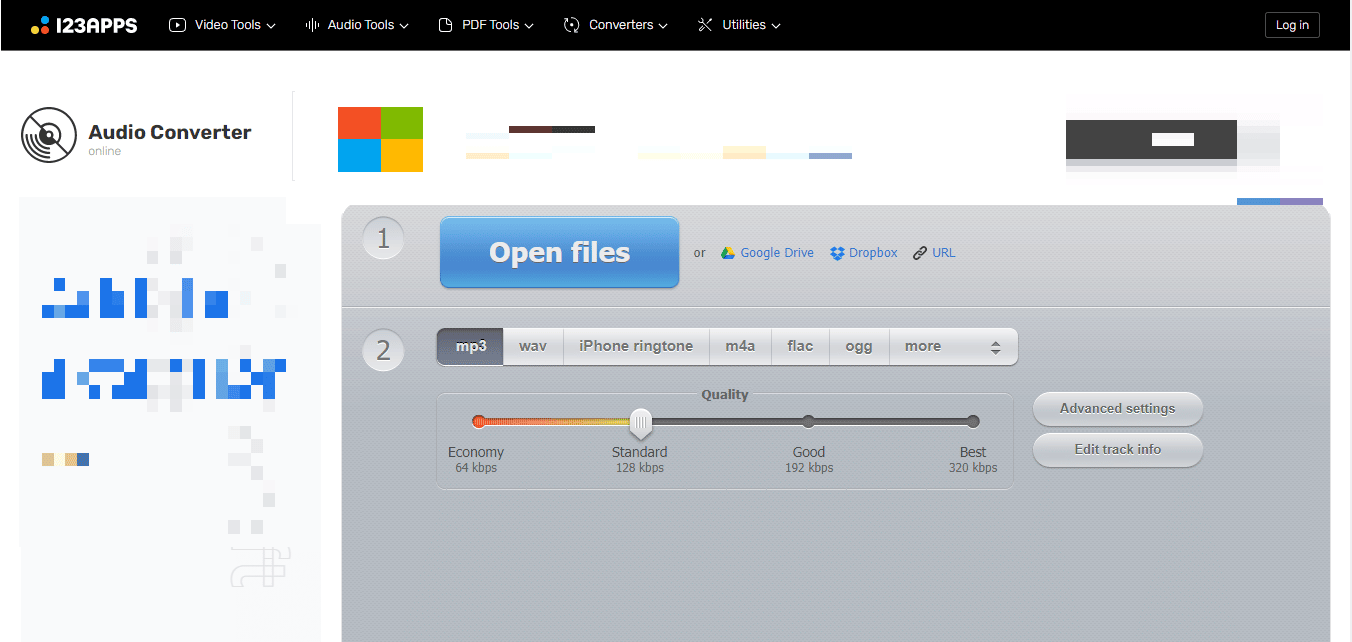The image size is (1352, 642).
Task: Select the wav format tab
Action: click(533, 346)
